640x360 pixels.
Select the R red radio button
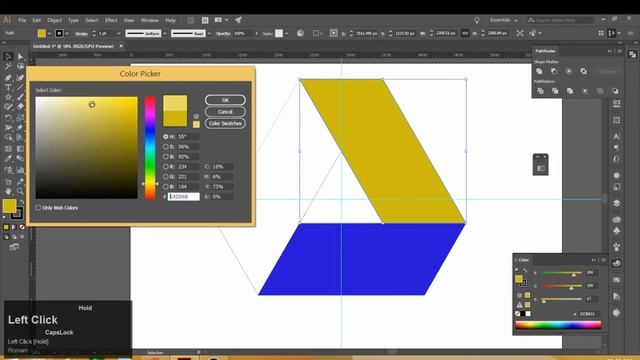click(x=166, y=167)
